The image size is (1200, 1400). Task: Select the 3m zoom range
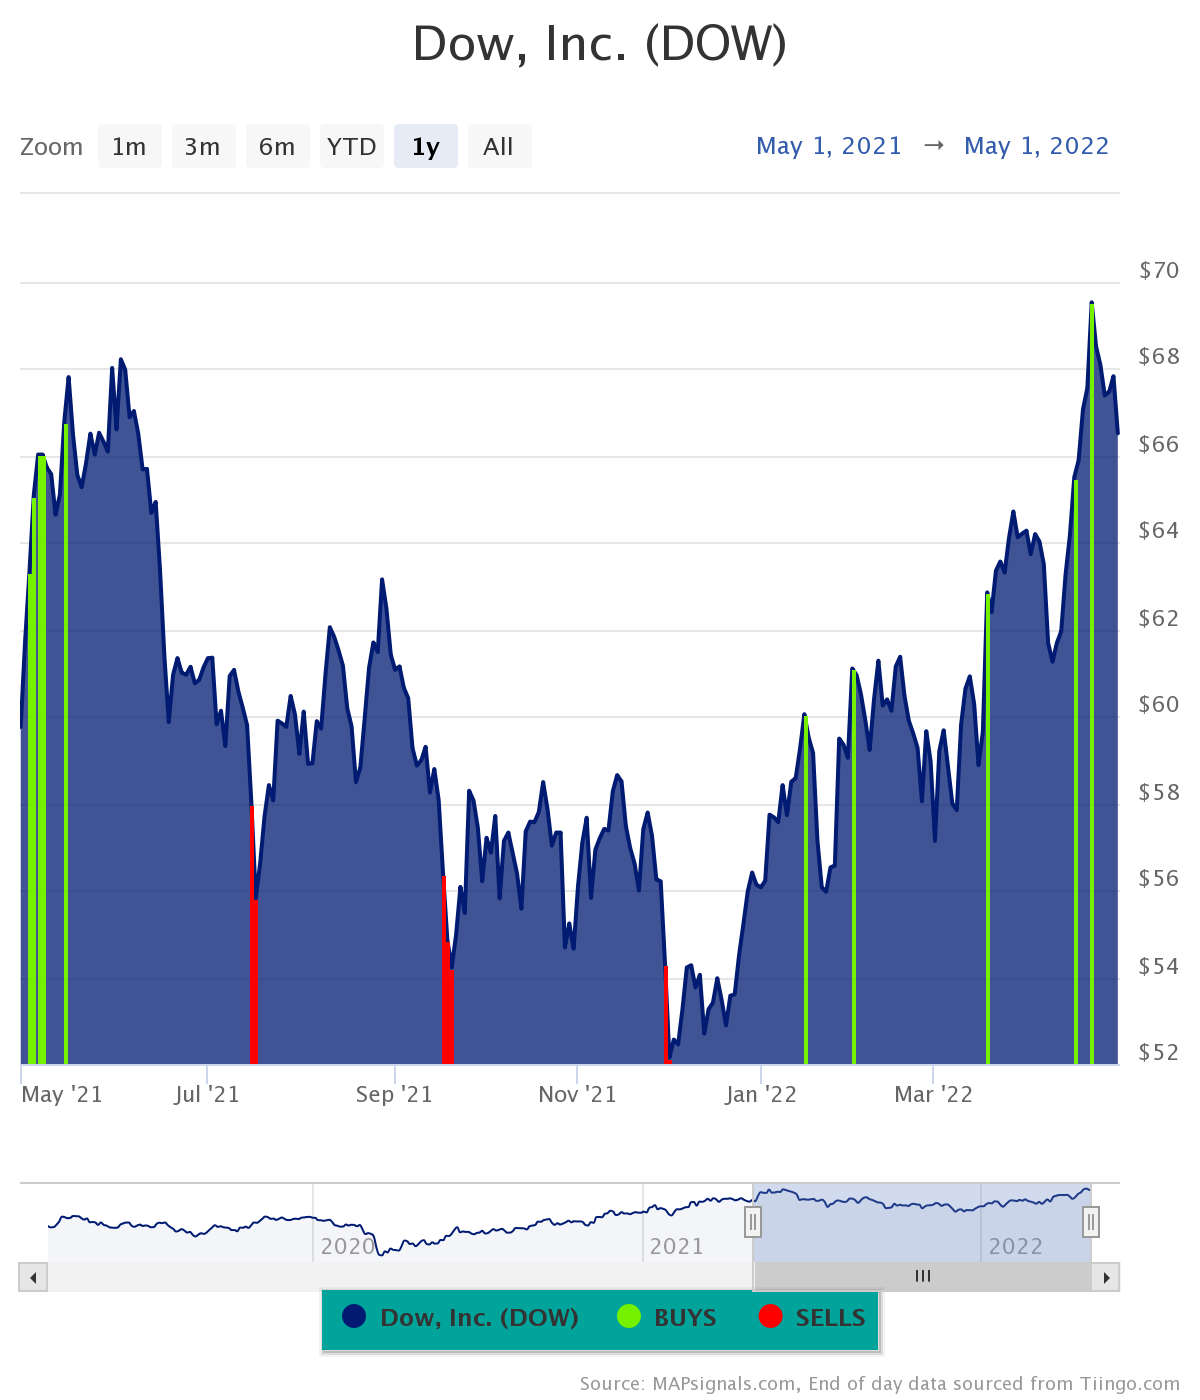click(x=203, y=146)
